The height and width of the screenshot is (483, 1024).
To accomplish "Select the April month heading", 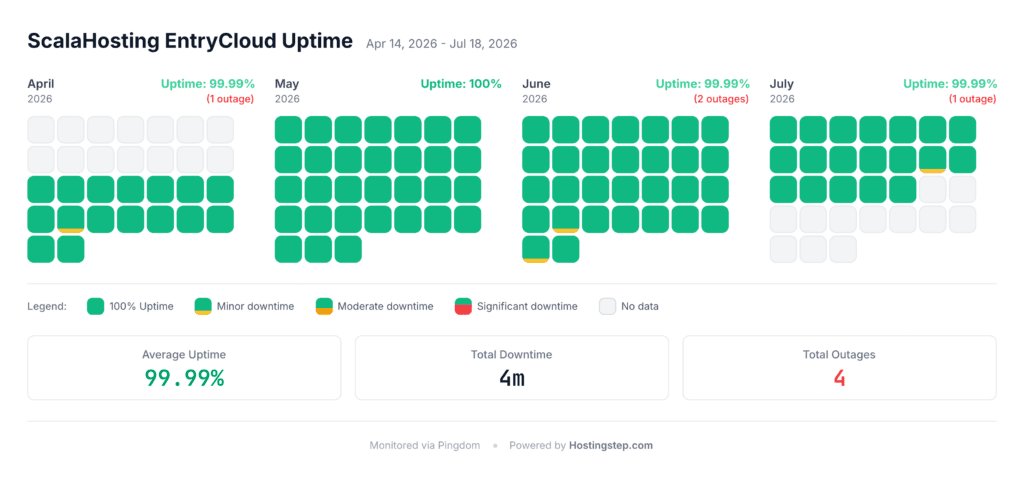I will (x=40, y=84).
